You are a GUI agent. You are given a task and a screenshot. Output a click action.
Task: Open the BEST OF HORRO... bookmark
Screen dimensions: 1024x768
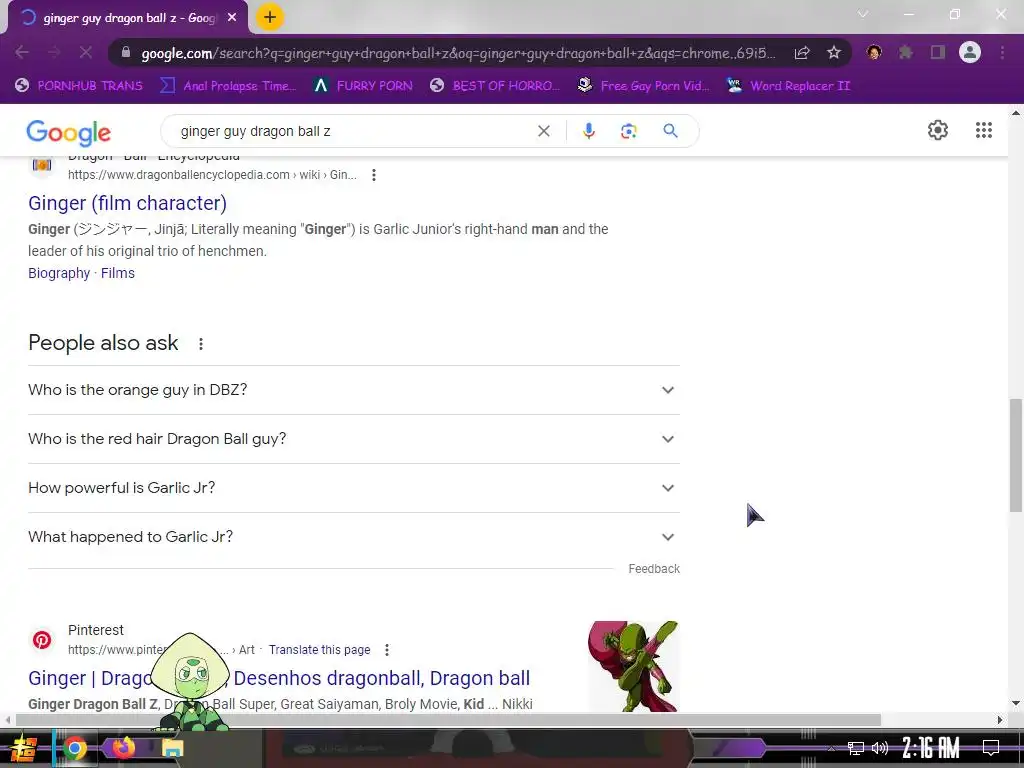(495, 86)
